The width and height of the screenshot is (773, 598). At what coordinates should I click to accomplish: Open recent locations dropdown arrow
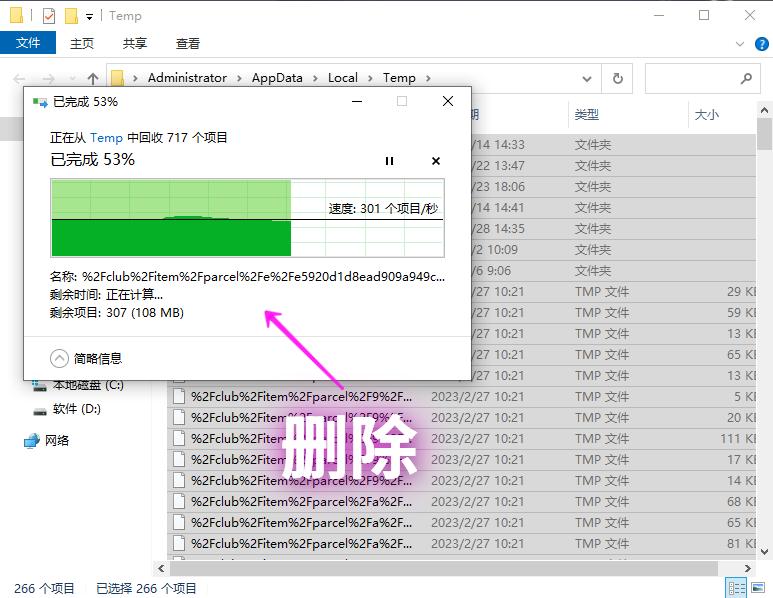click(72, 78)
